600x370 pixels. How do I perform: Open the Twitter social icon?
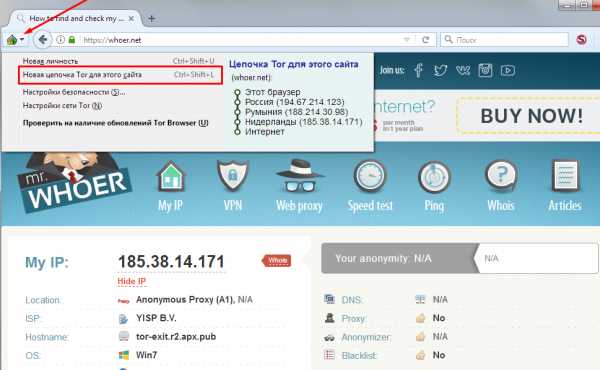[x=440, y=70]
